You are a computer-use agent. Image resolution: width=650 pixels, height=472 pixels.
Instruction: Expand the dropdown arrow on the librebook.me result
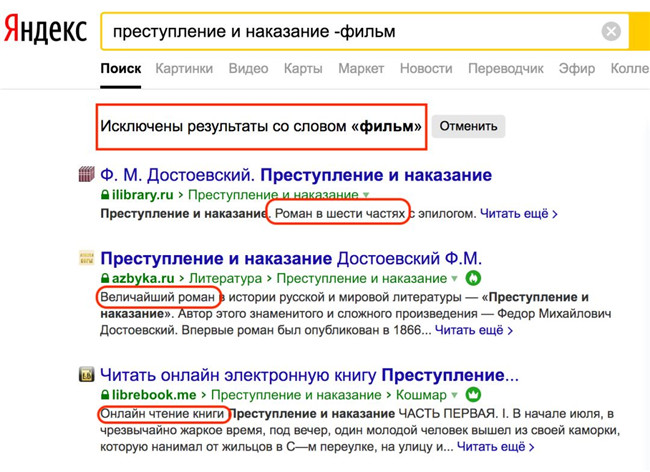(454, 395)
